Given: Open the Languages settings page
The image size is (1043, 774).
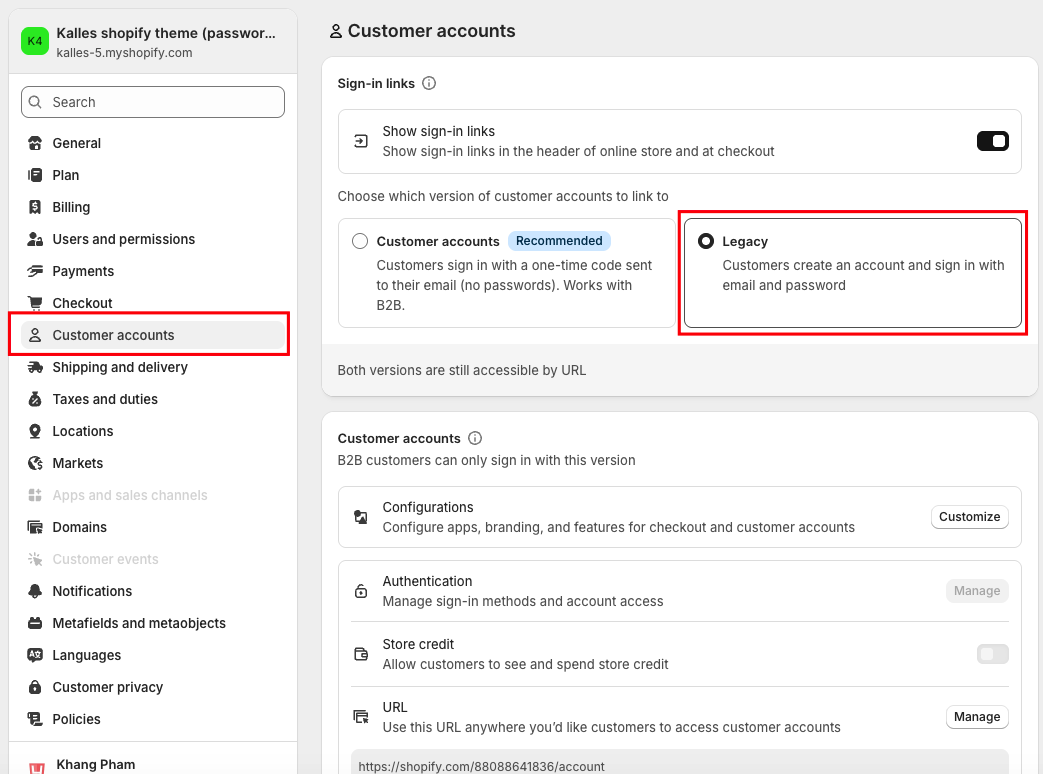Looking at the screenshot, I should [87, 655].
